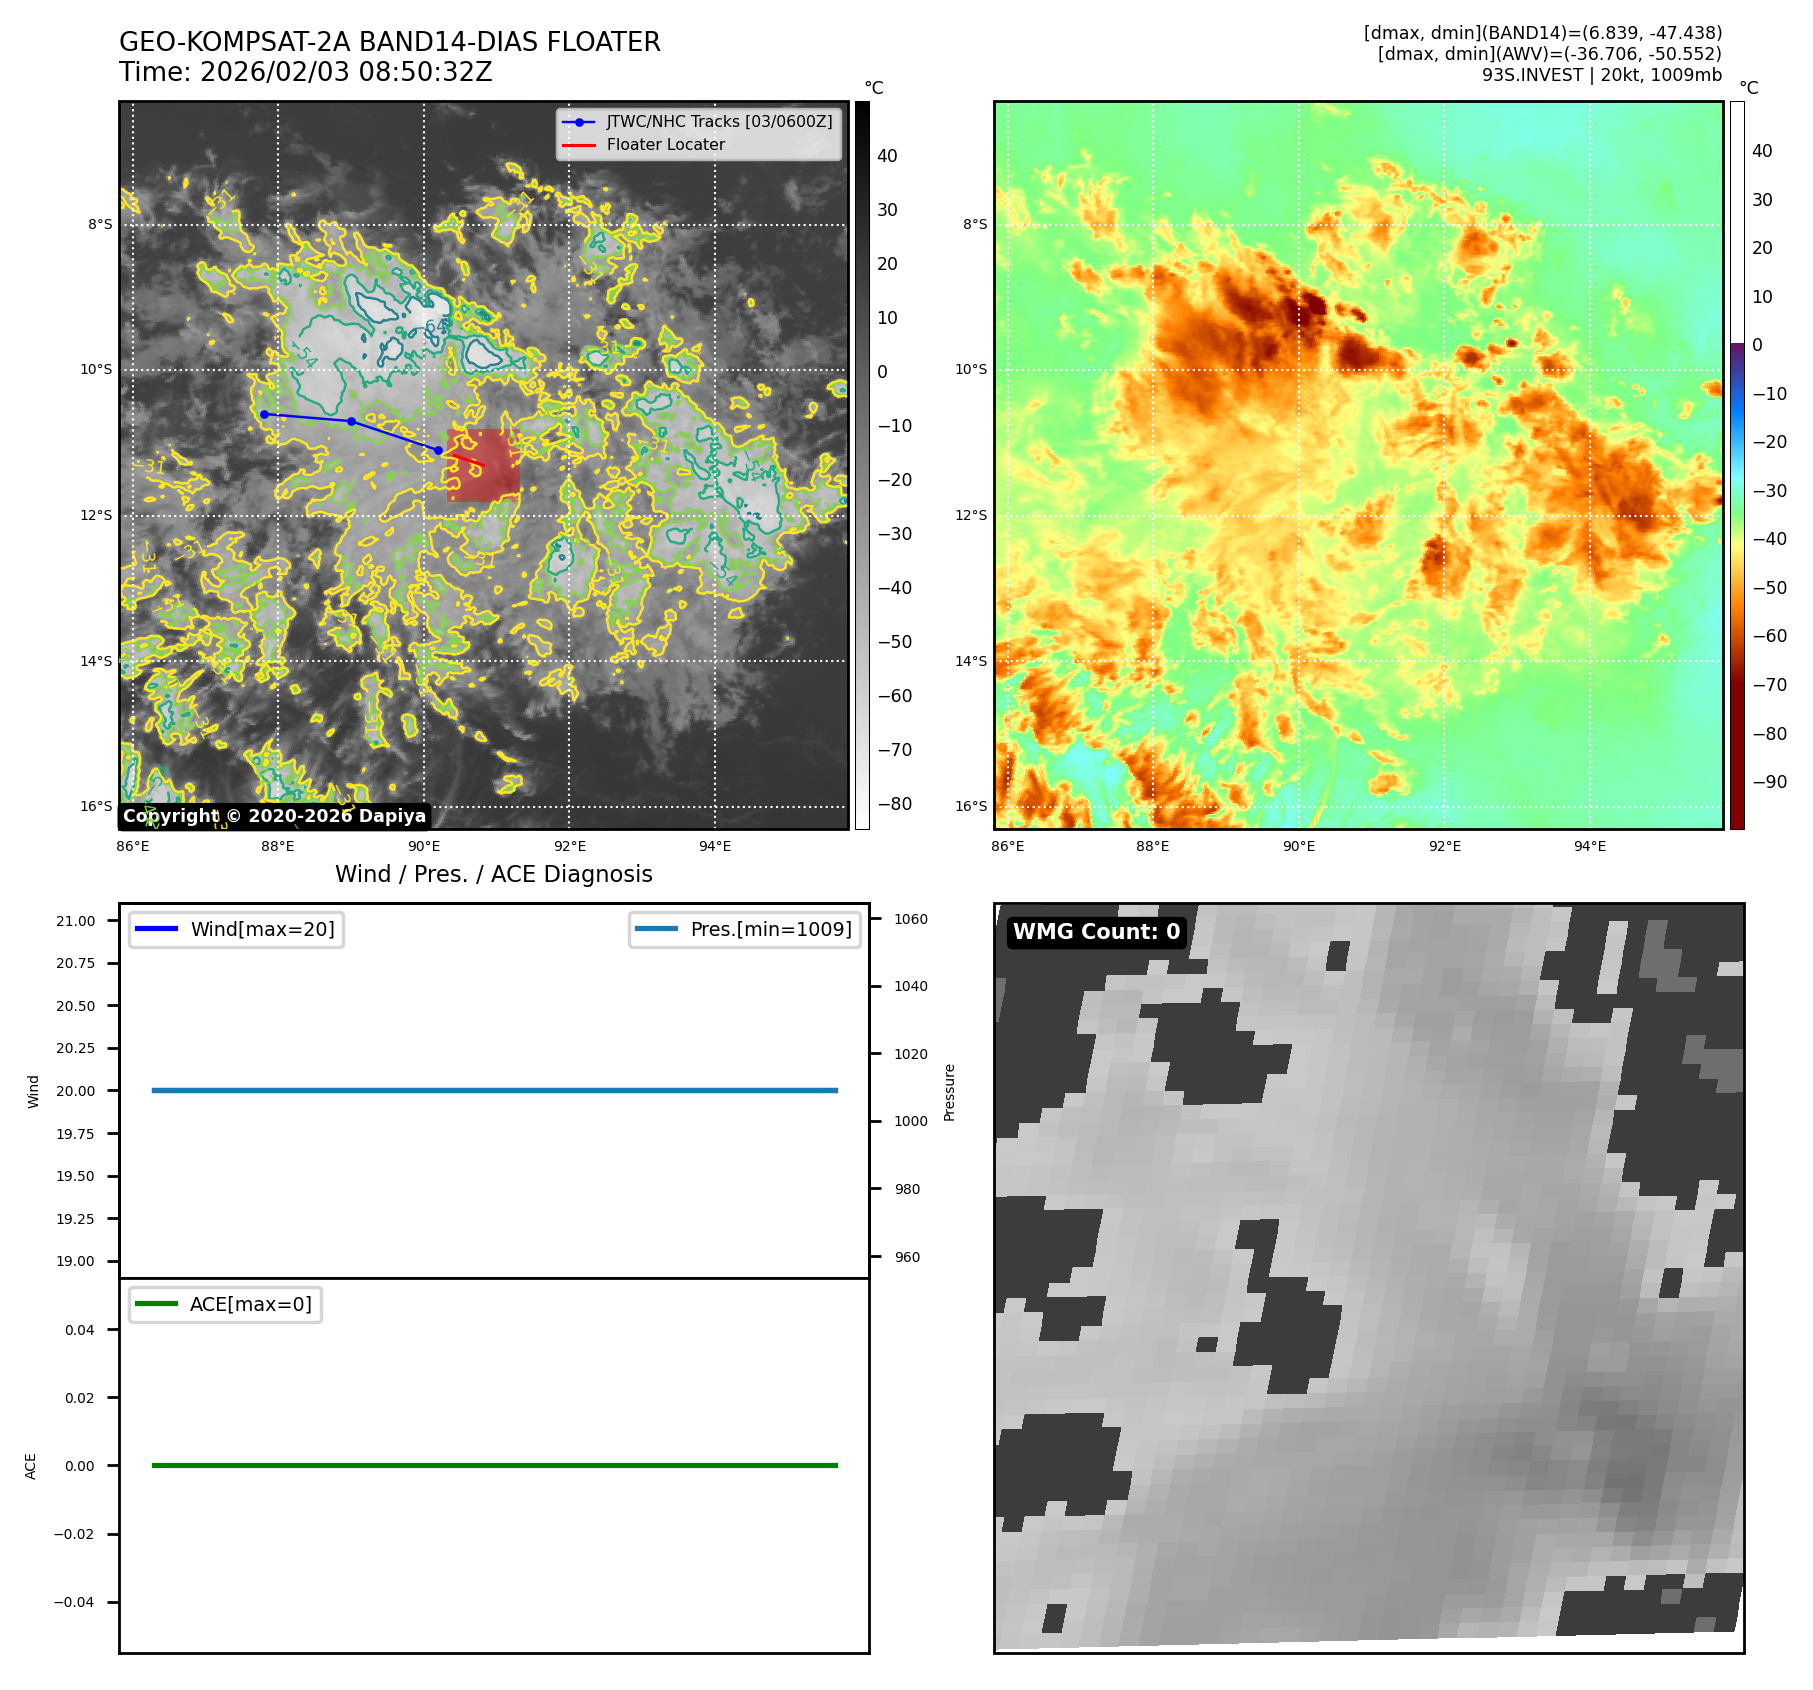The image size is (1813, 1690).
Task: Click the grayscale BAND14 temperature colorbar
Action: tap(862, 465)
